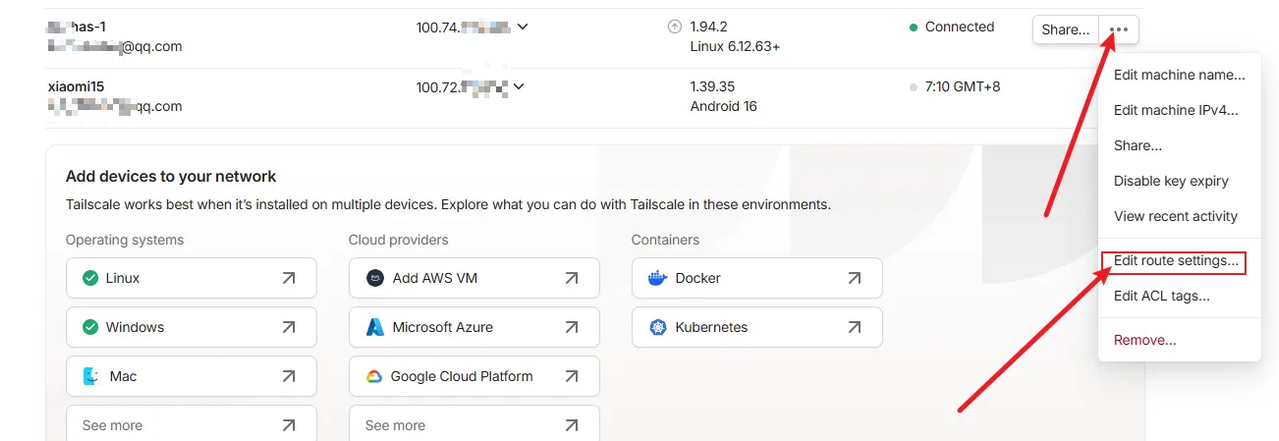Select Edit ACL tags... menu entry

(x=1162, y=296)
